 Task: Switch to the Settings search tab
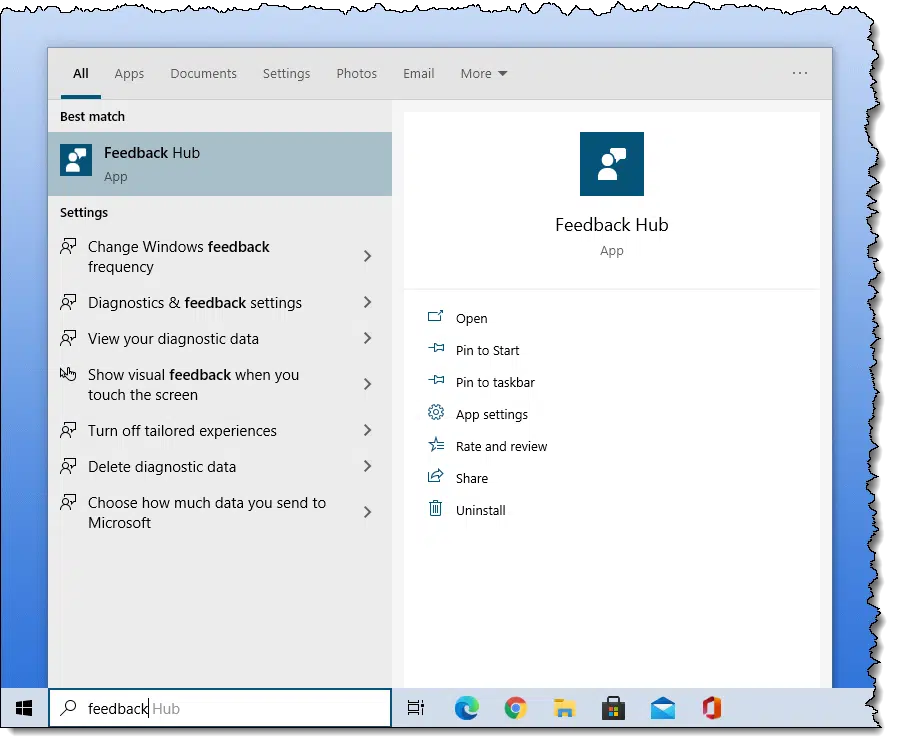(x=286, y=73)
